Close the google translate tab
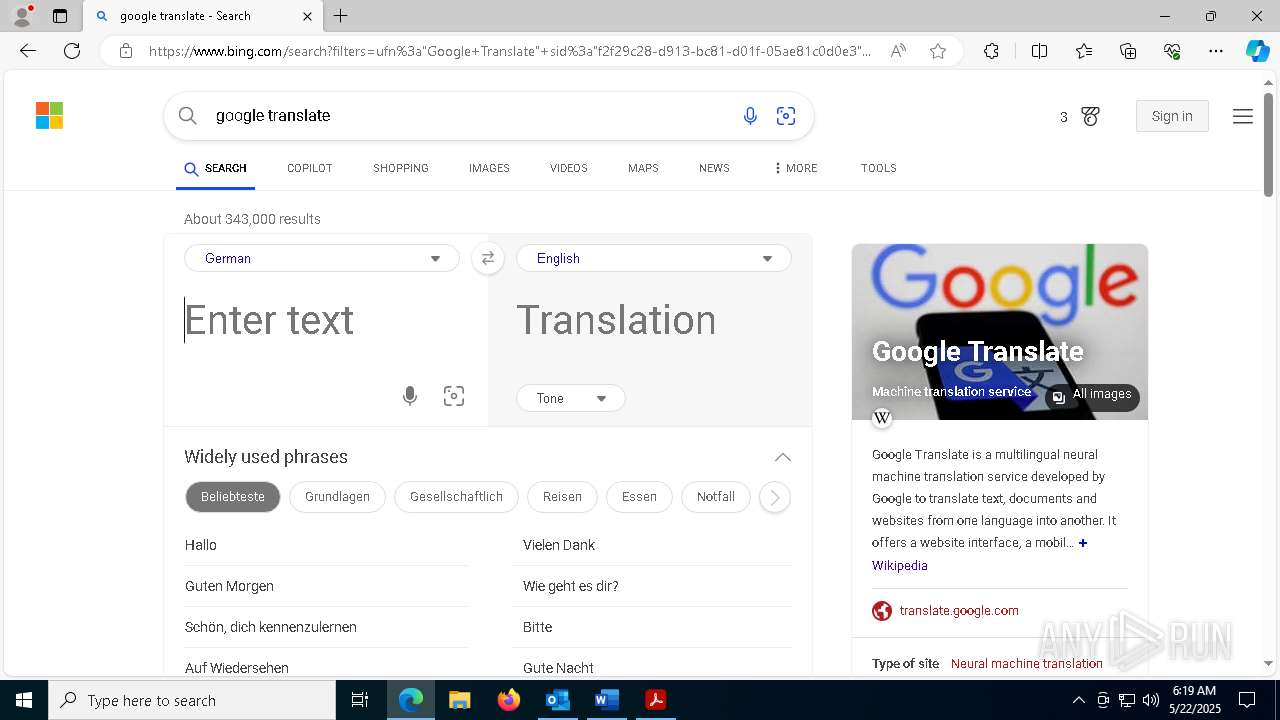The height and width of the screenshot is (720, 1280). [x=307, y=16]
